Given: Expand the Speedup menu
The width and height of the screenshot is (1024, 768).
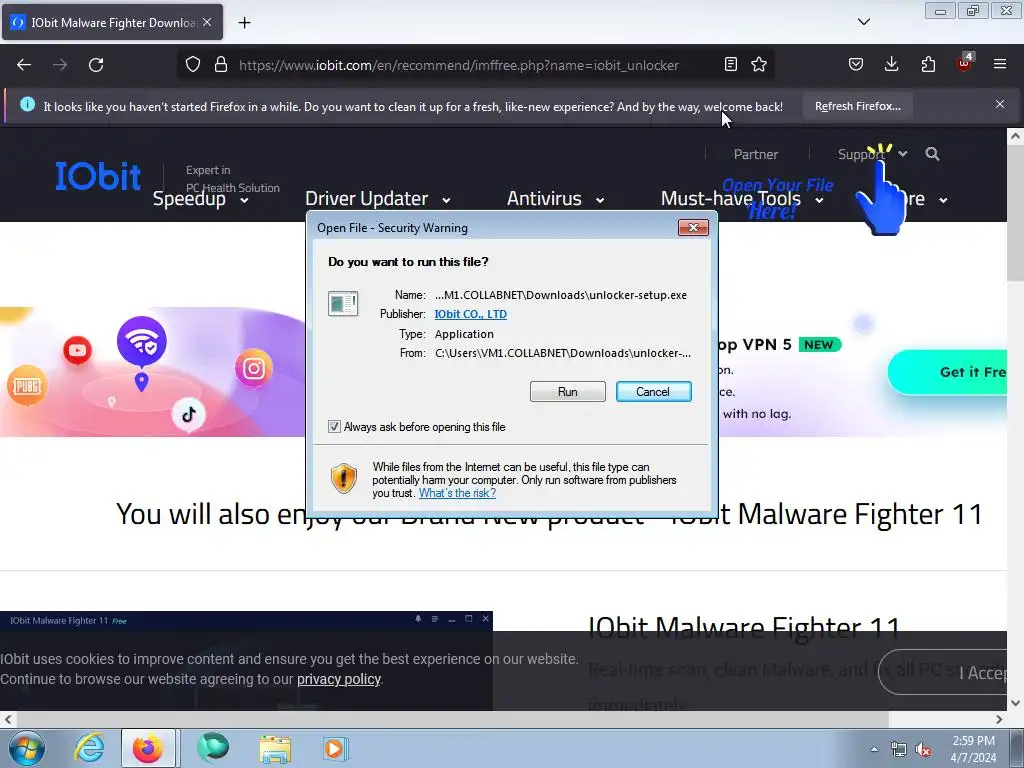Looking at the screenshot, I should pyautogui.click(x=200, y=199).
